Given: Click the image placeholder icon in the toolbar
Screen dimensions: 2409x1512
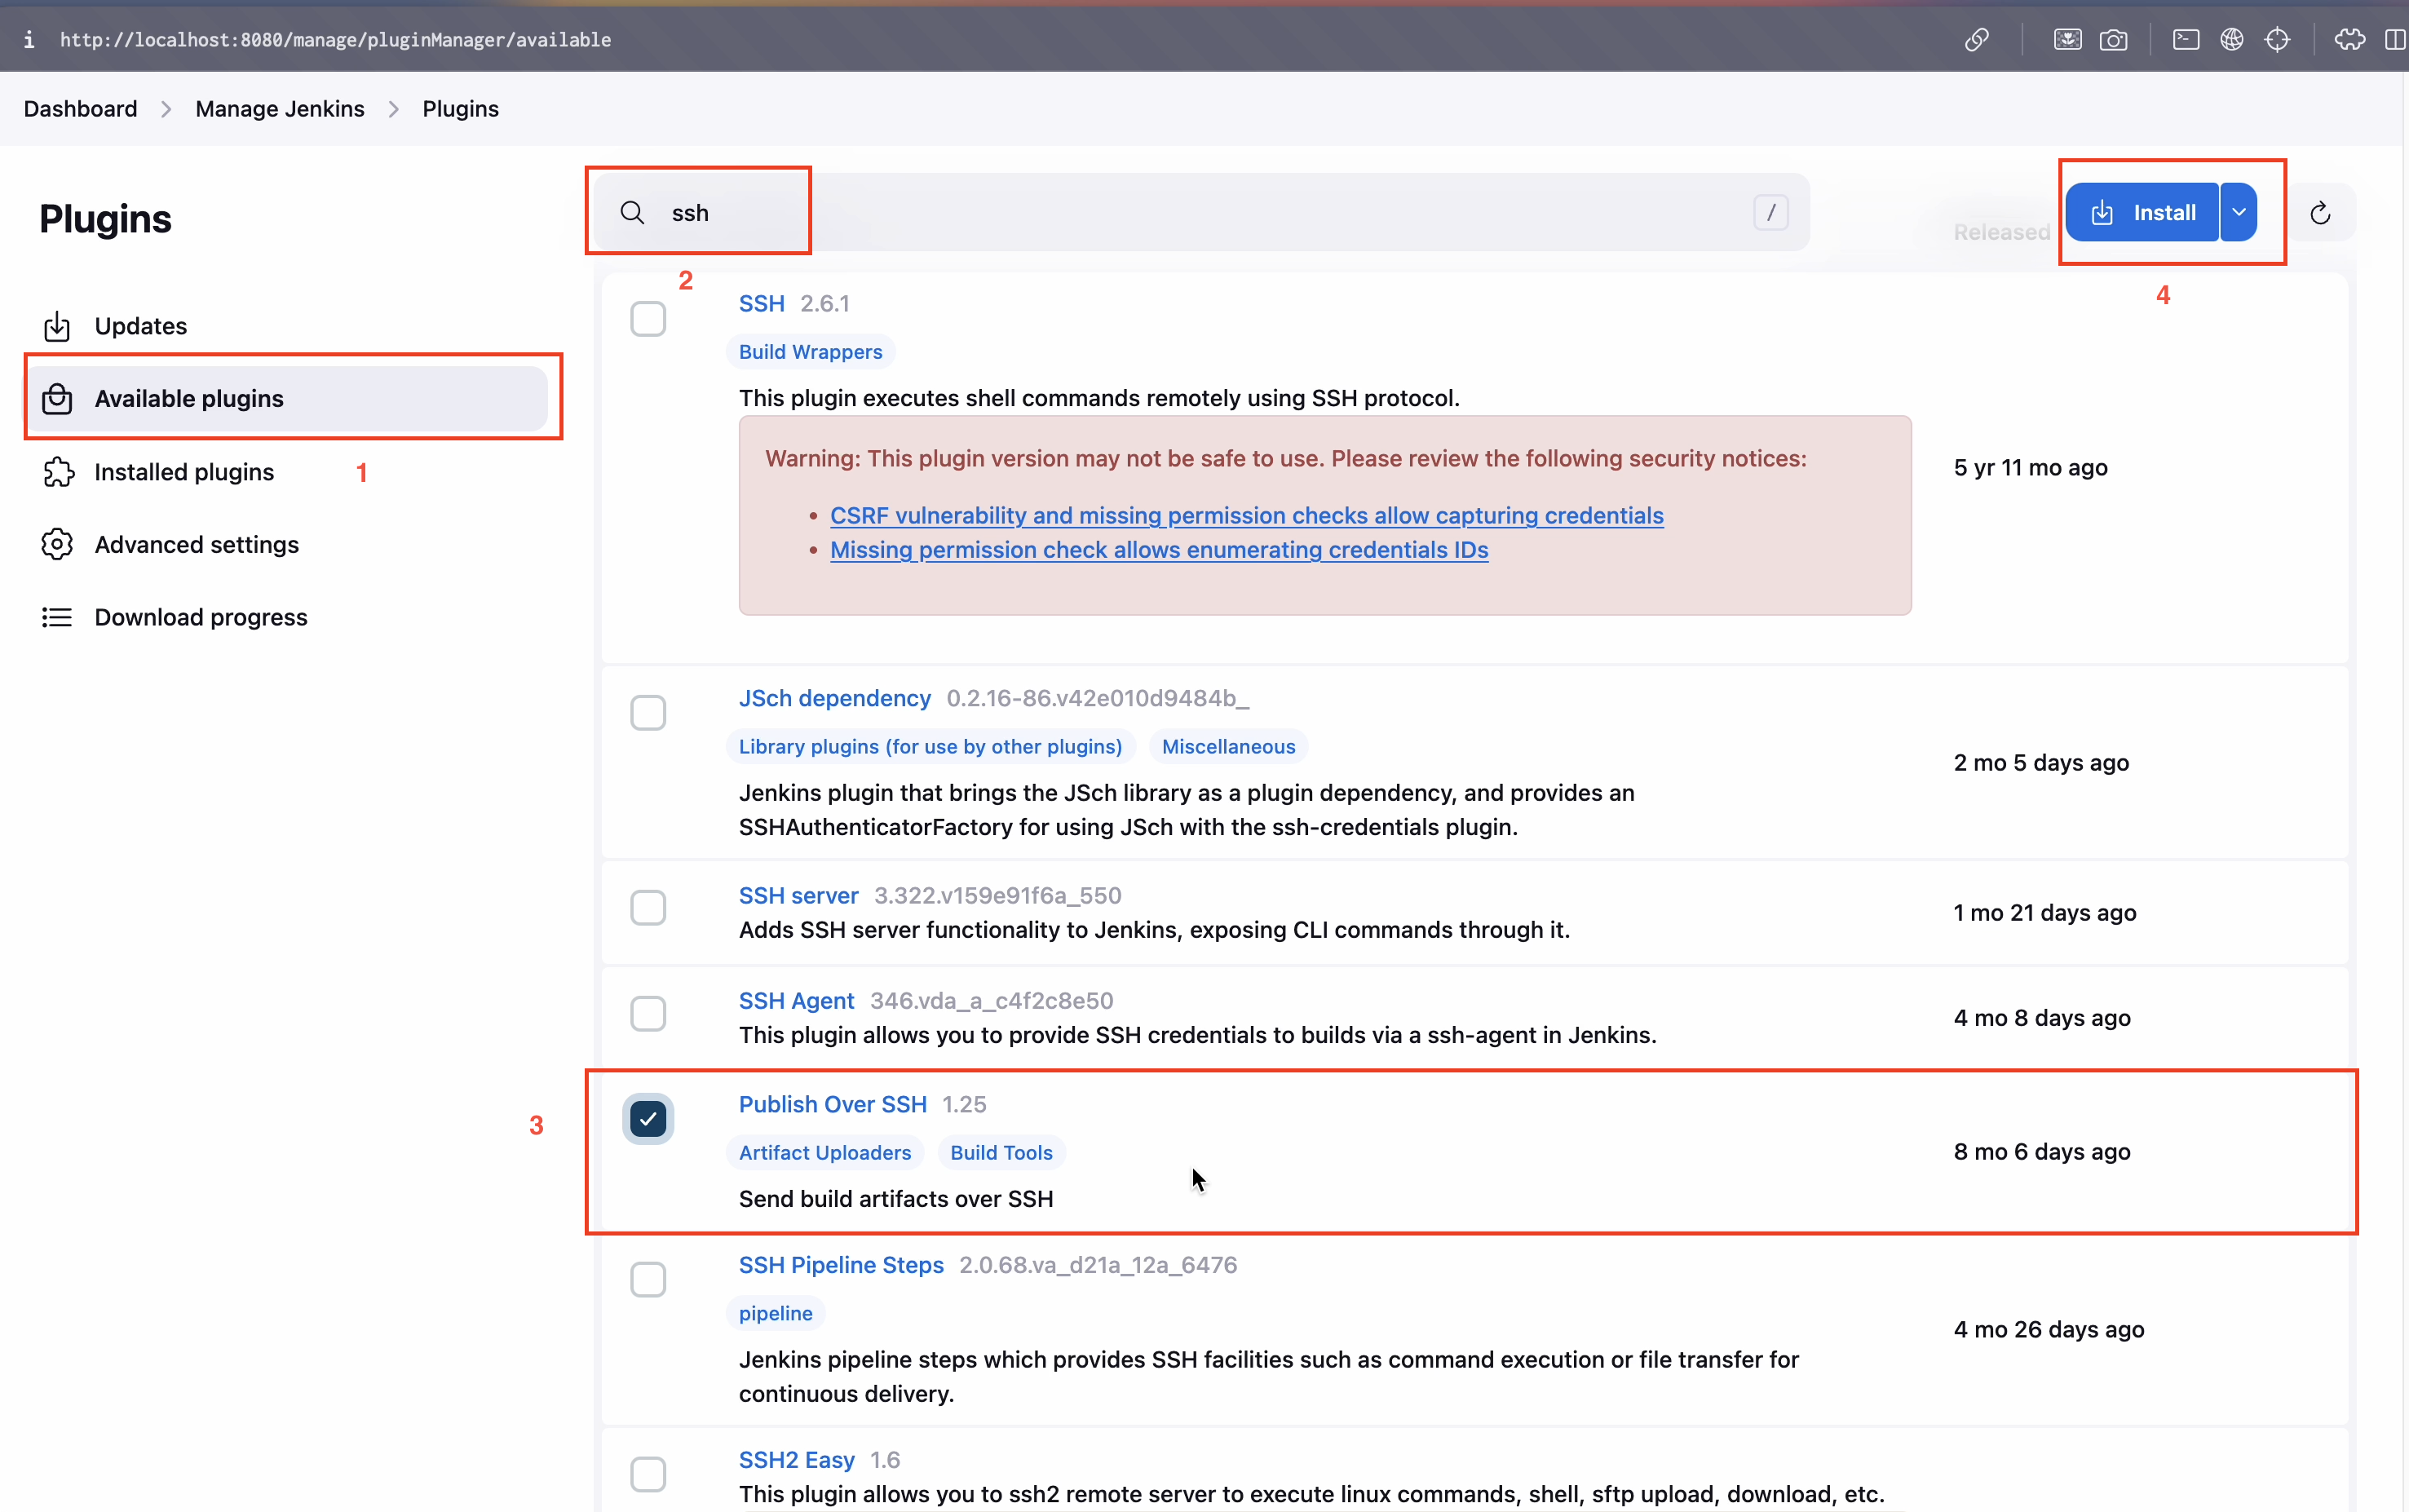Looking at the screenshot, I should pyautogui.click(x=2068, y=40).
